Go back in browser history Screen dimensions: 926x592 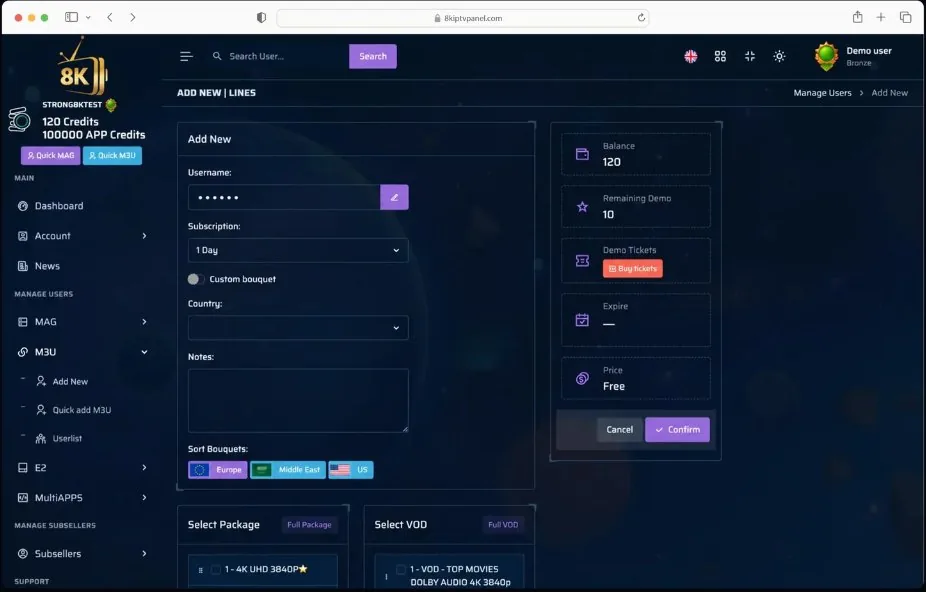click(x=110, y=17)
